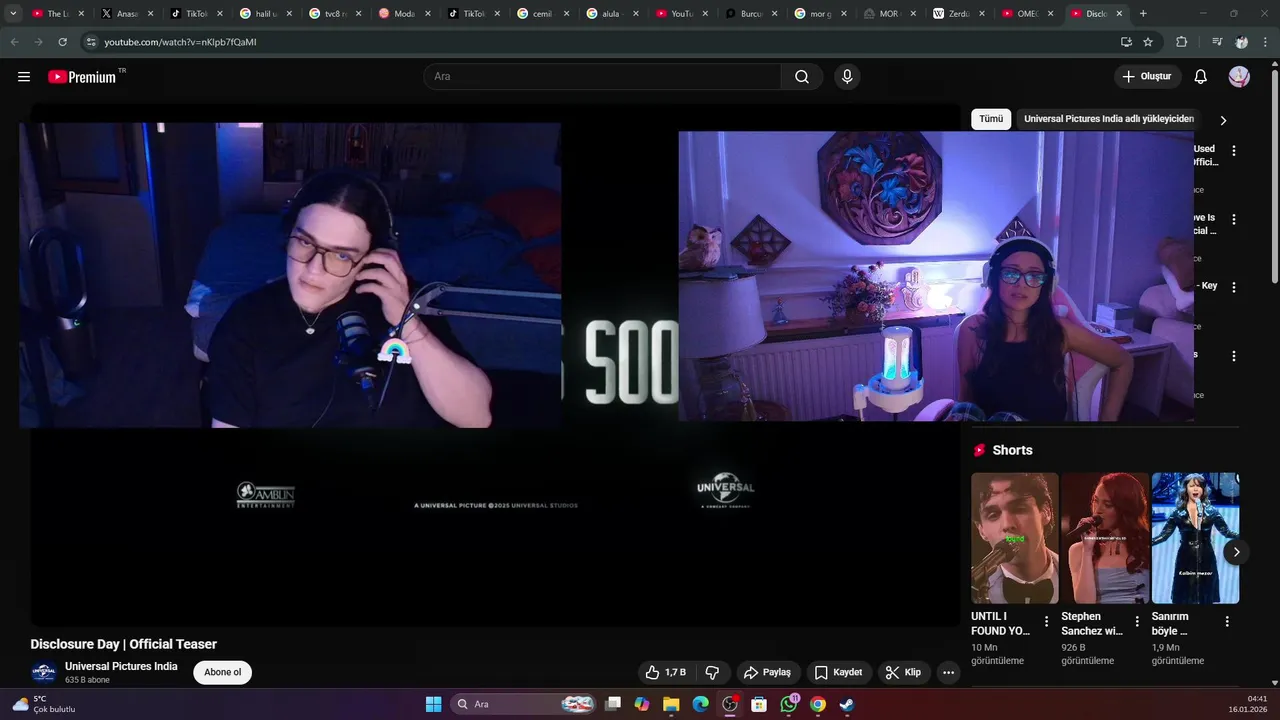Open options for Sanırım böyle short
1280x720 pixels.
pyautogui.click(x=1227, y=622)
